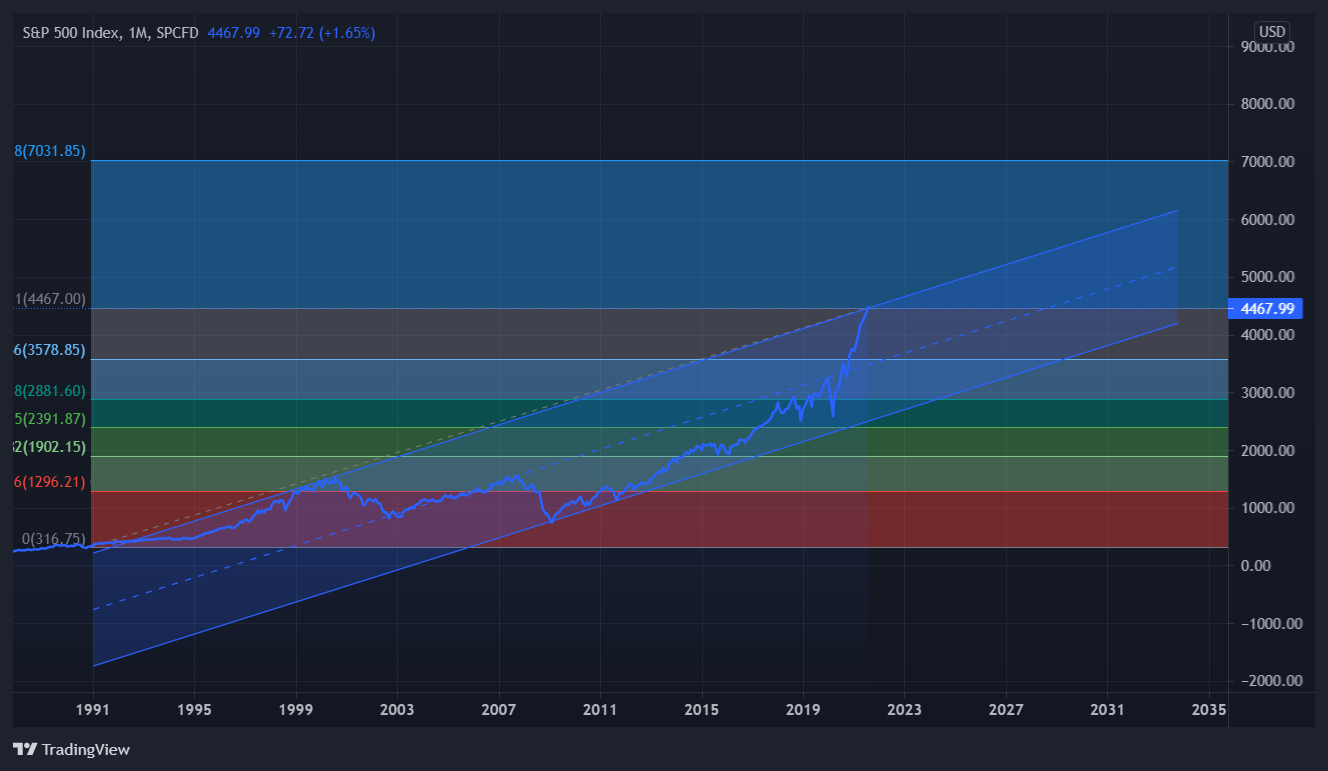Image resolution: width=1328 pixels, height=771 pixels.
Task: Select the red 1296.21 Fibonacci label
Action: [x=50, y=482]
